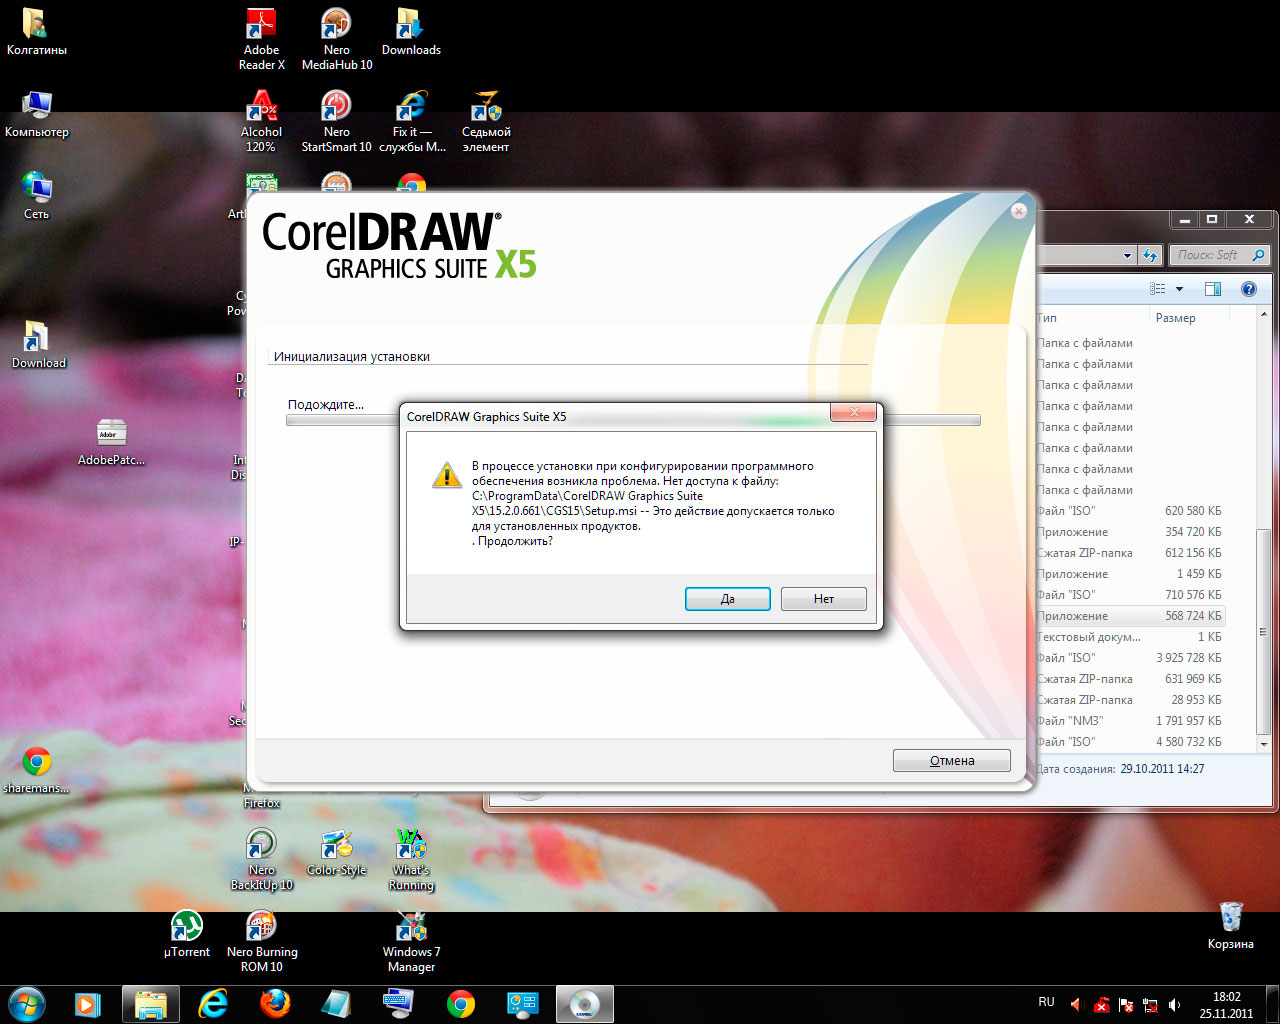1280x1024 pixels.
Task: Select the AdobePatc... file icon
Action: tap(111, 443)
